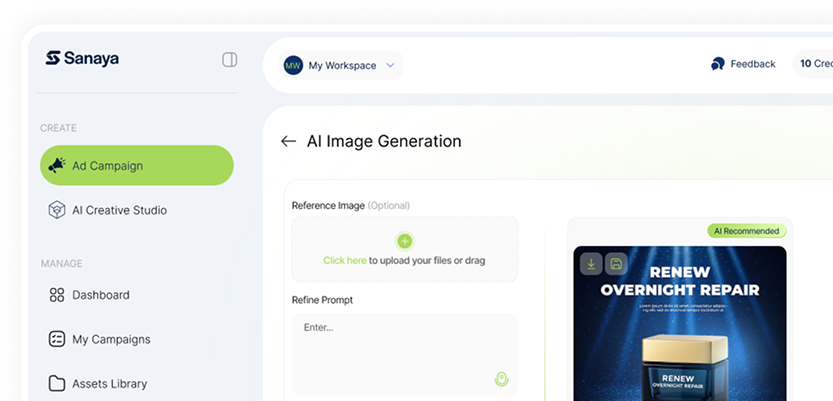Viewport: 833px width, 401px height.
Task: Focus the Refine Prompt text field
Action: [404, 354]
